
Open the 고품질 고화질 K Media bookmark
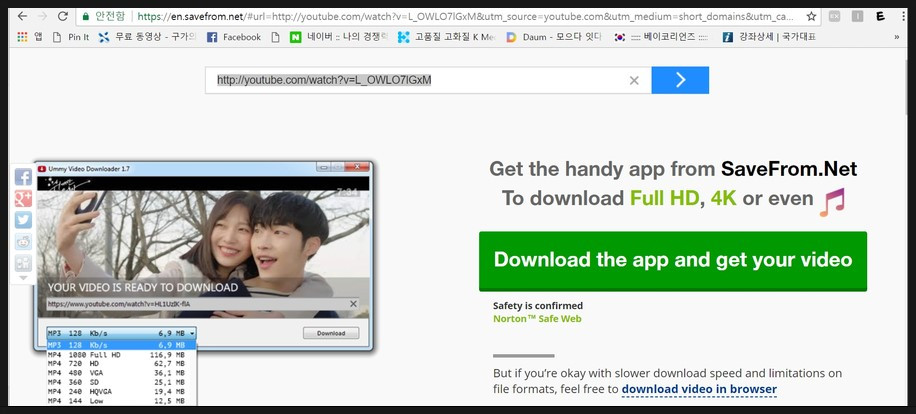pos(446,37)
